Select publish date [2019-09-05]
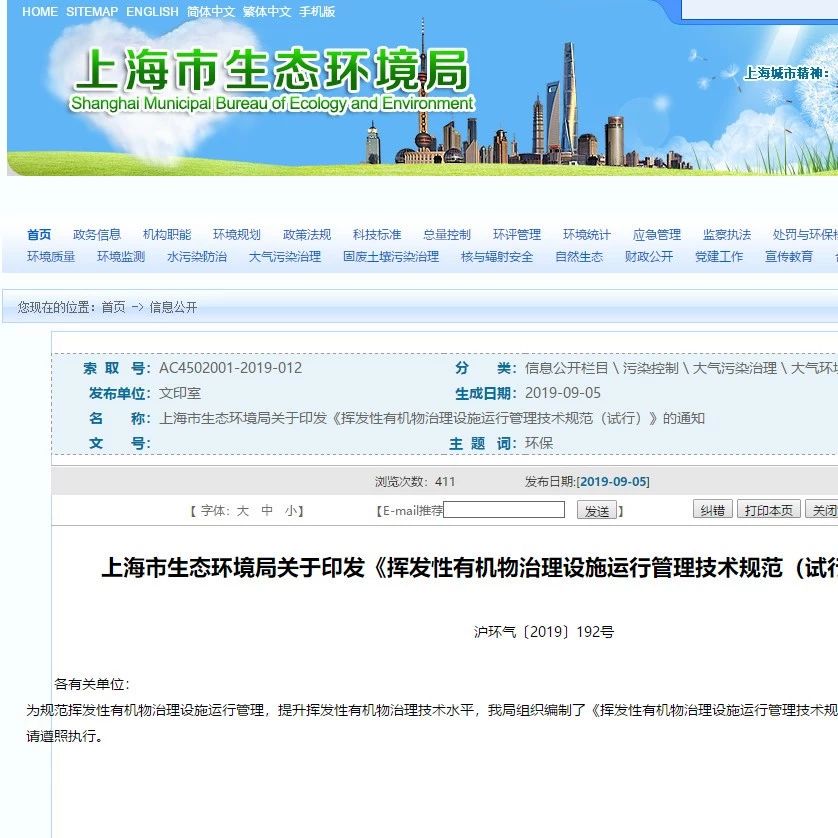 (x=613, y=482)
